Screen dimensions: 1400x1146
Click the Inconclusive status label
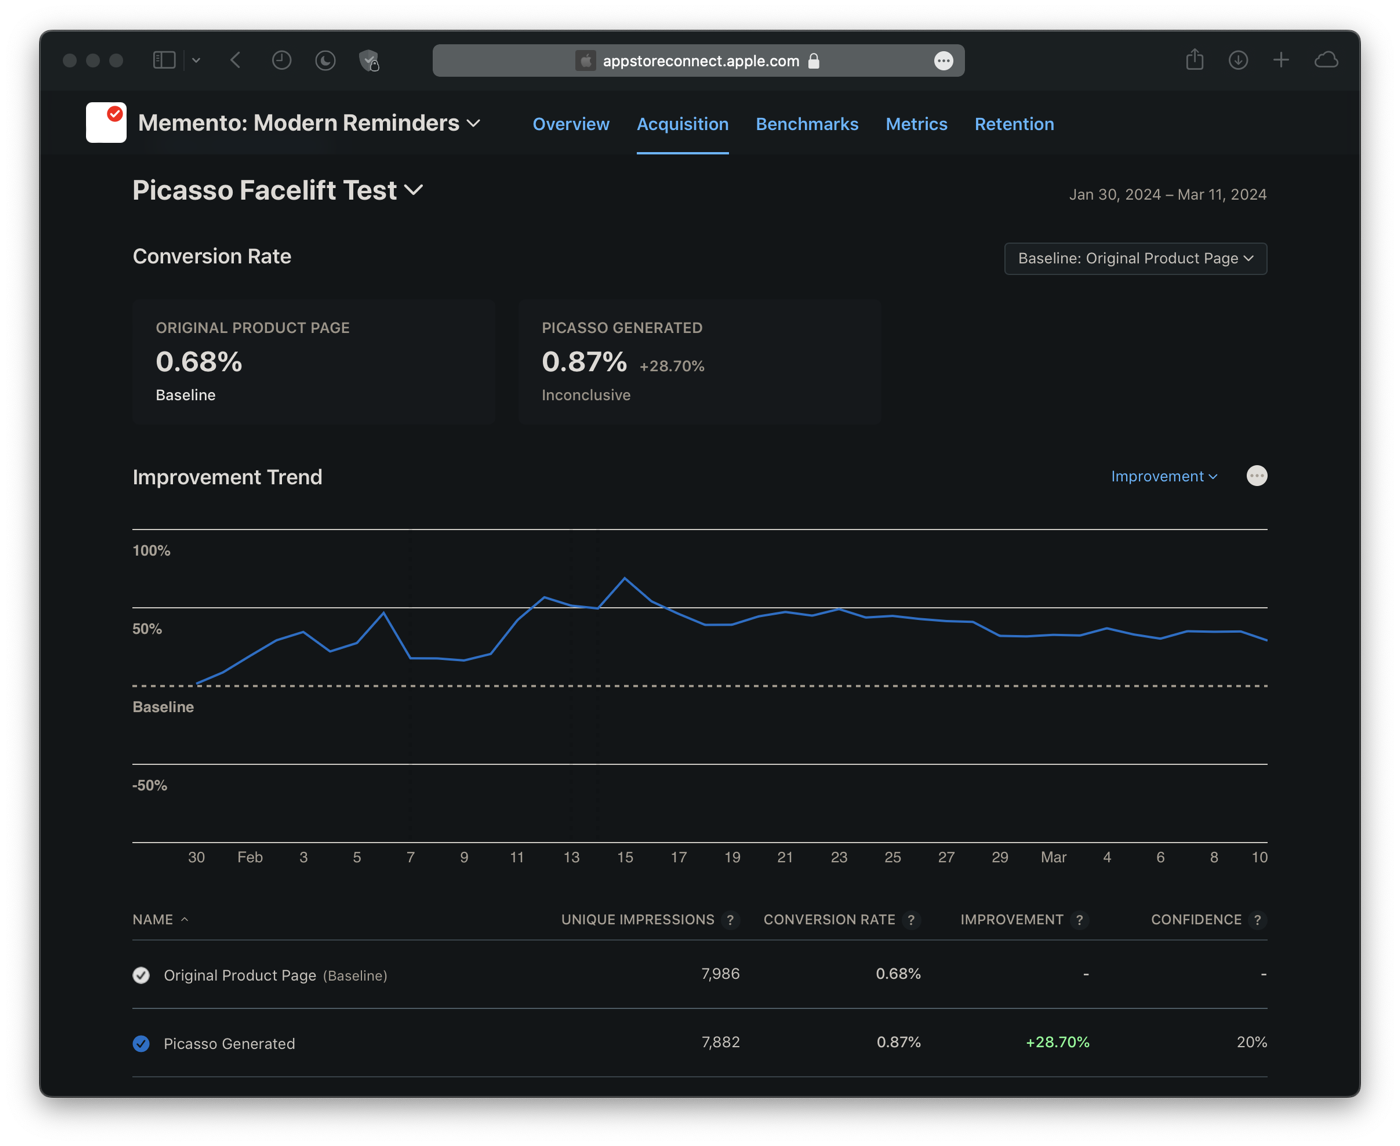pos(586,395)
